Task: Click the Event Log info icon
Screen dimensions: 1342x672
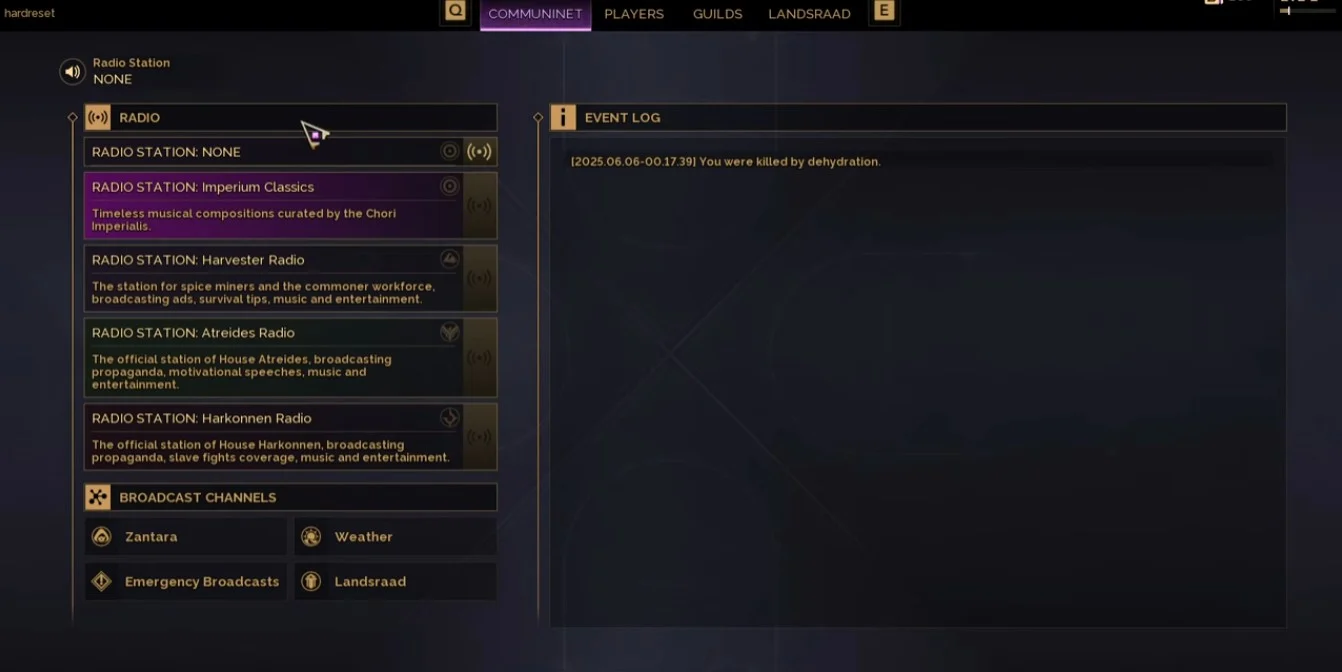Action: (563, 117)
